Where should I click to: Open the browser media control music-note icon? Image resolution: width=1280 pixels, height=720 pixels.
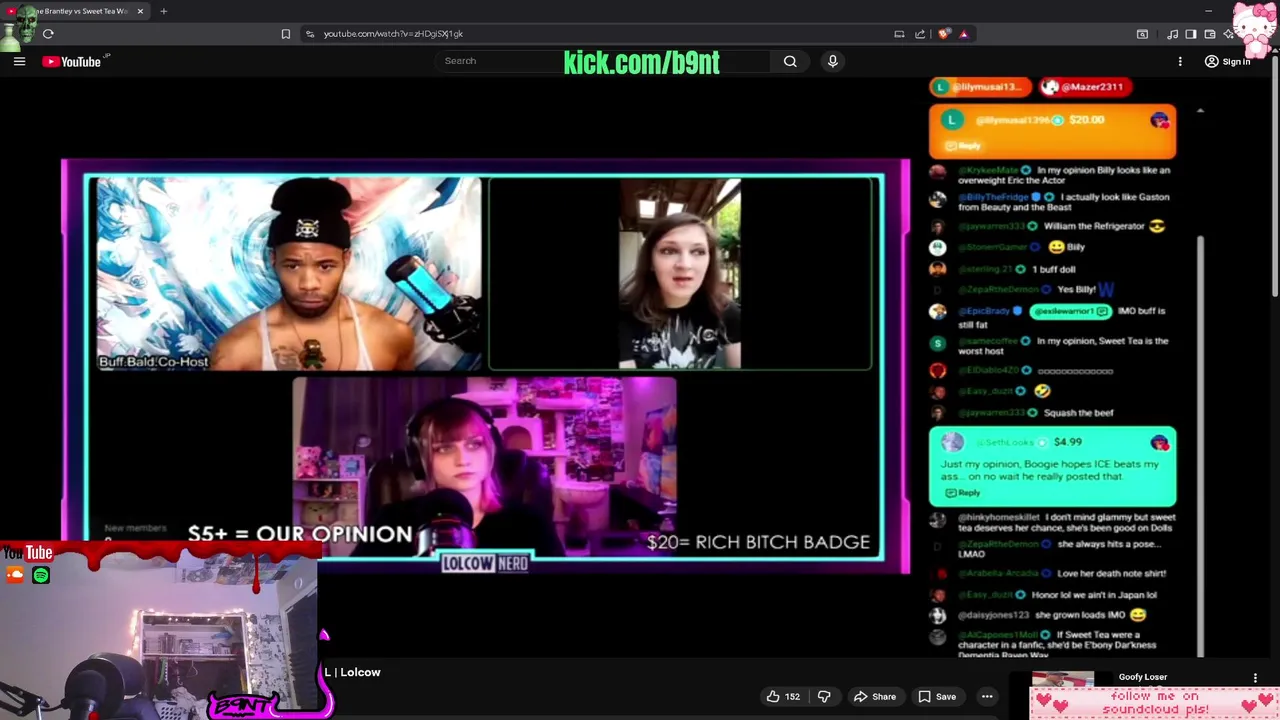(x=1172, y=34)
